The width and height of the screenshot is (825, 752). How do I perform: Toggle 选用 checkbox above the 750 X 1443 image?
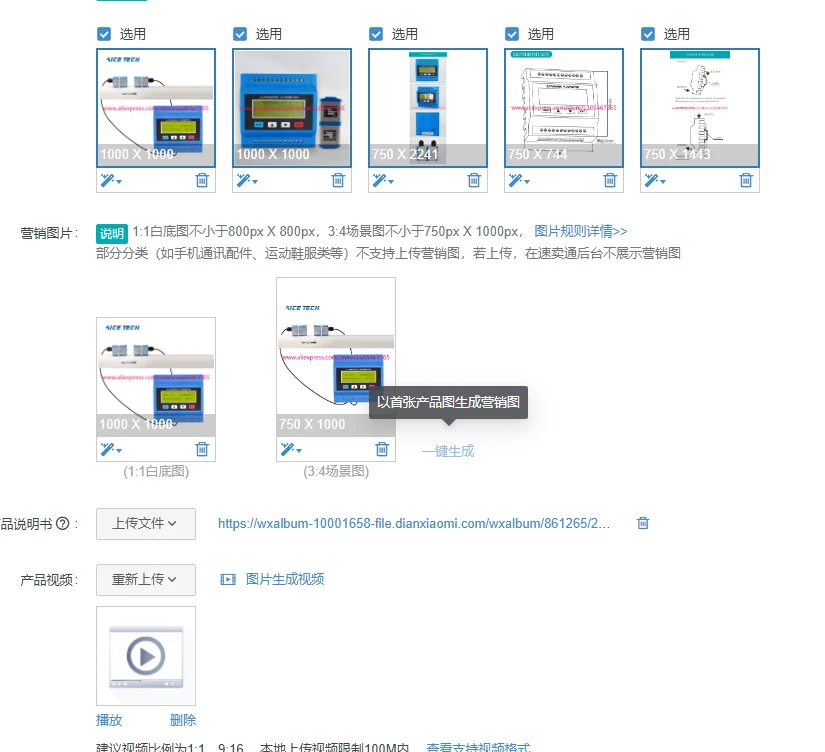point(648,34)
